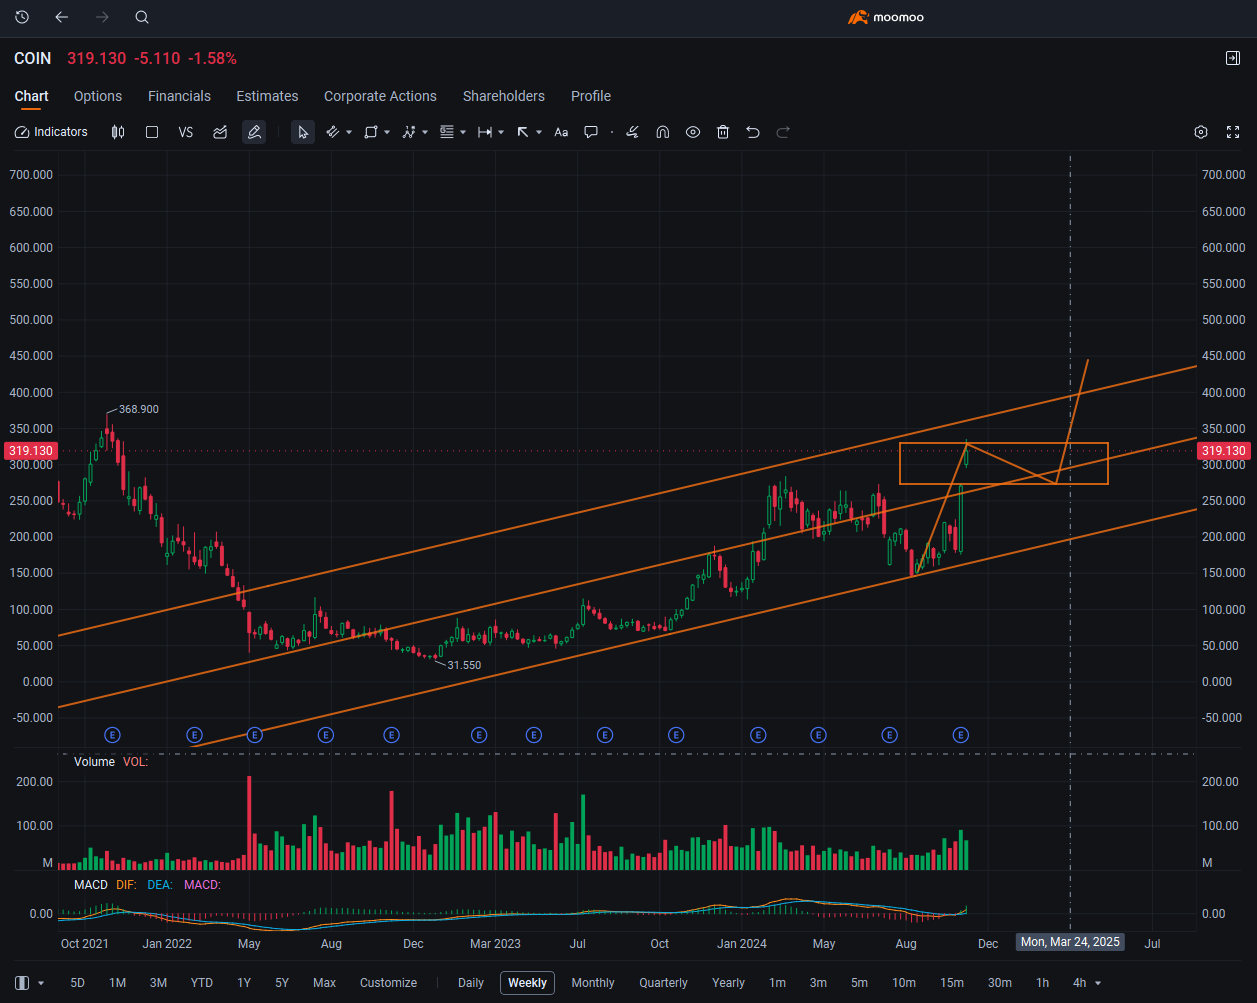
Task: Open the Profile tab
Action: pyautogui.click(x=591, y=96)
